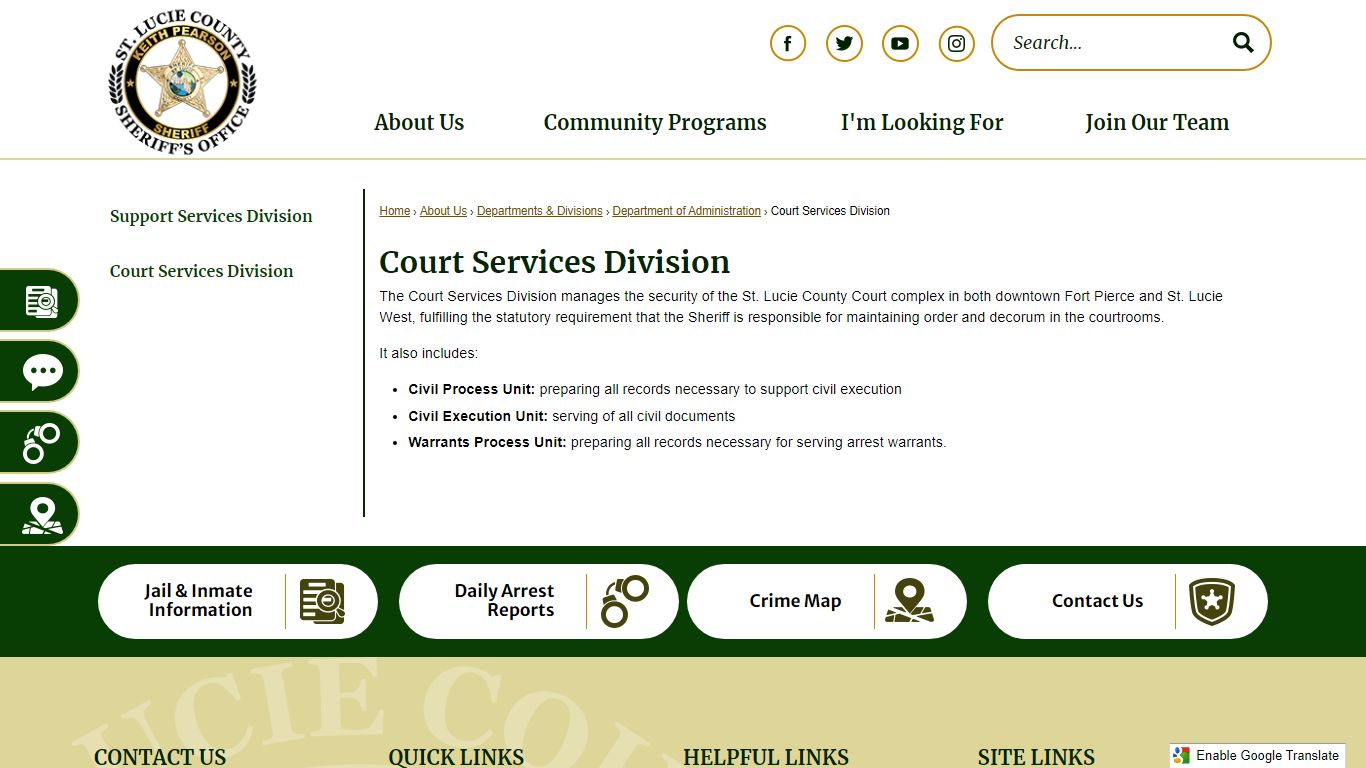Open the YouTube social icon
The width and height of the screenshot is (1366, 768).
pyautogui.click(x=900, y=43)
